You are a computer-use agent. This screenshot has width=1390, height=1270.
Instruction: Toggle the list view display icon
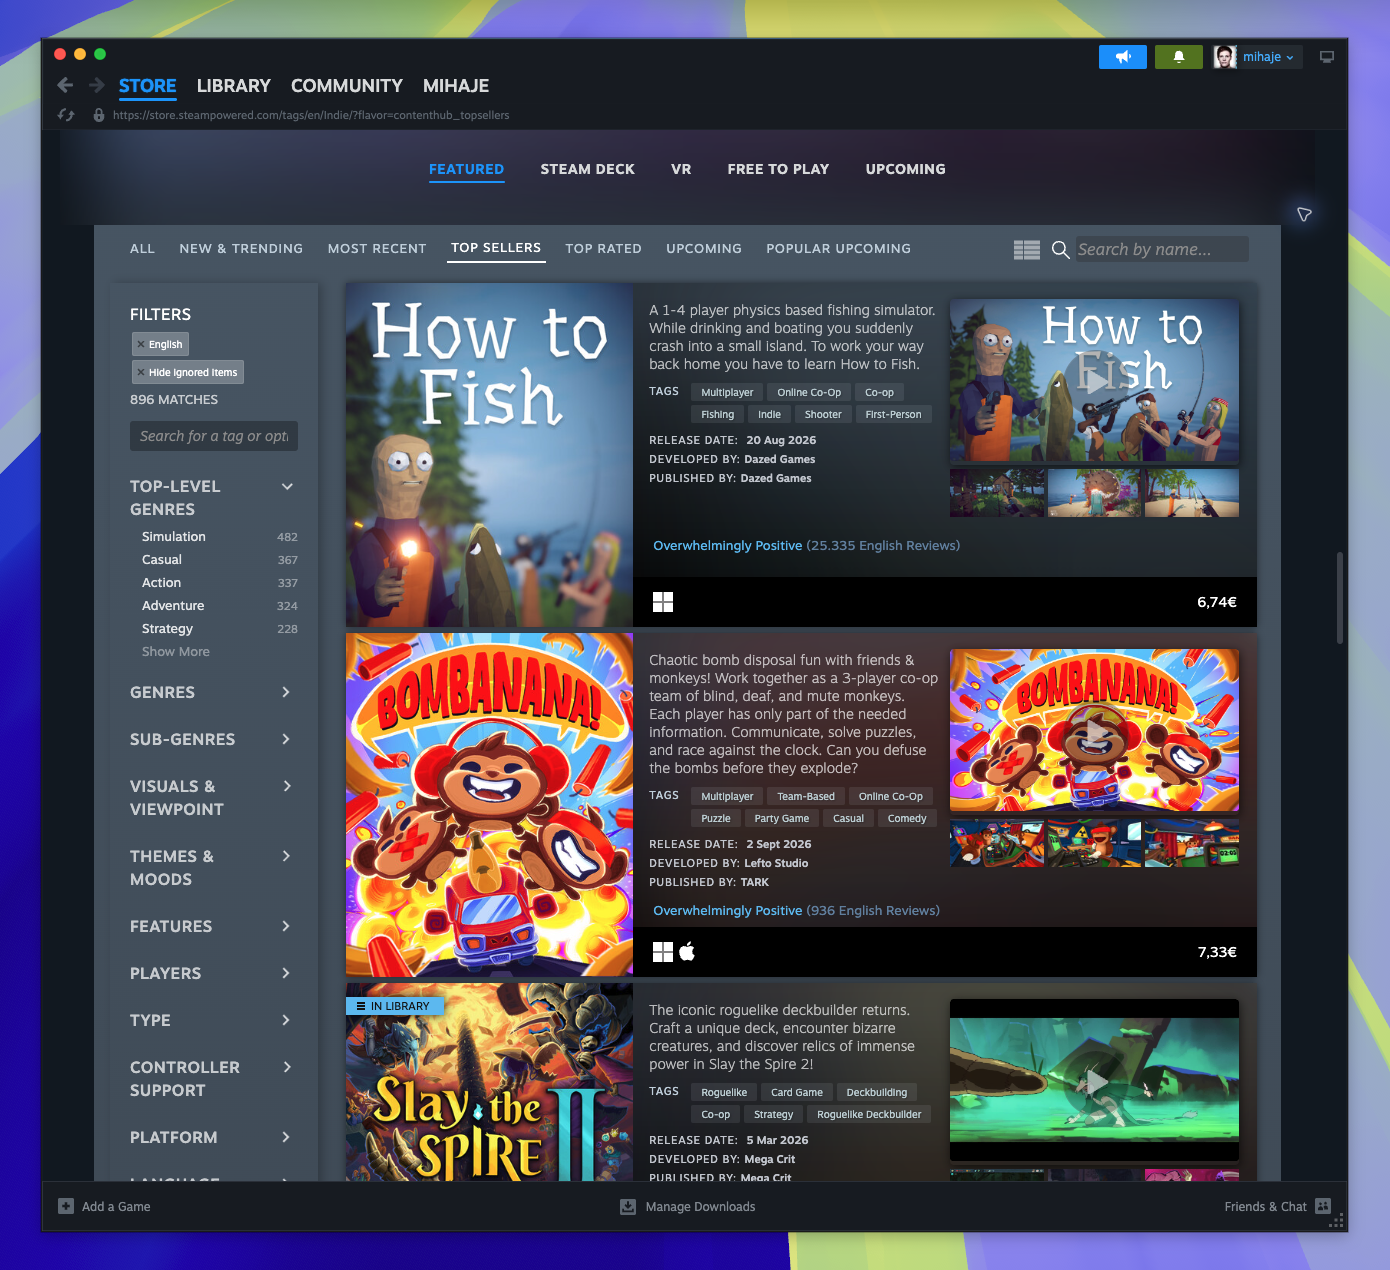pyautogui.click(x=1027, y=249)
